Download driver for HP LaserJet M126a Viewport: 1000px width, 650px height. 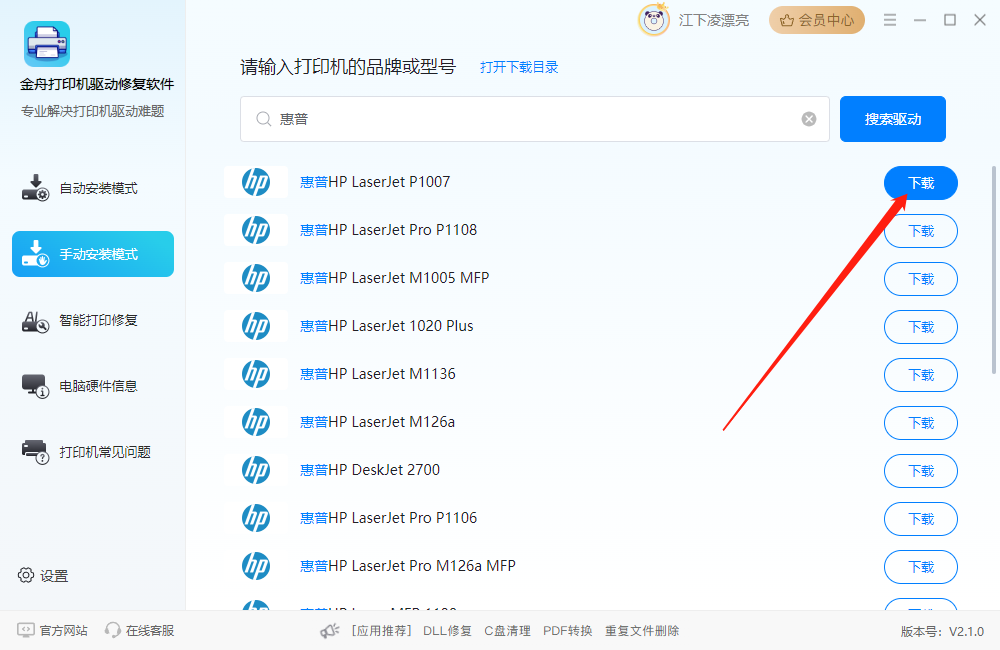pos(920,423)
